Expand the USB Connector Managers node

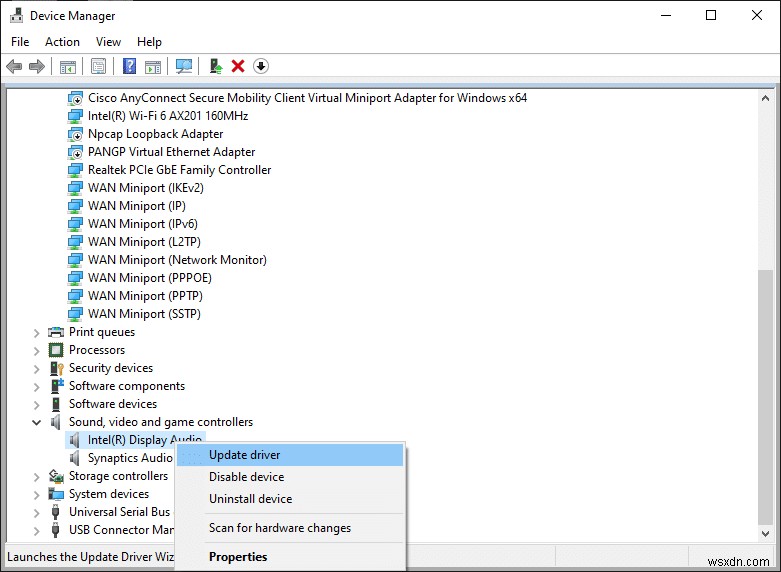(36, 530)
